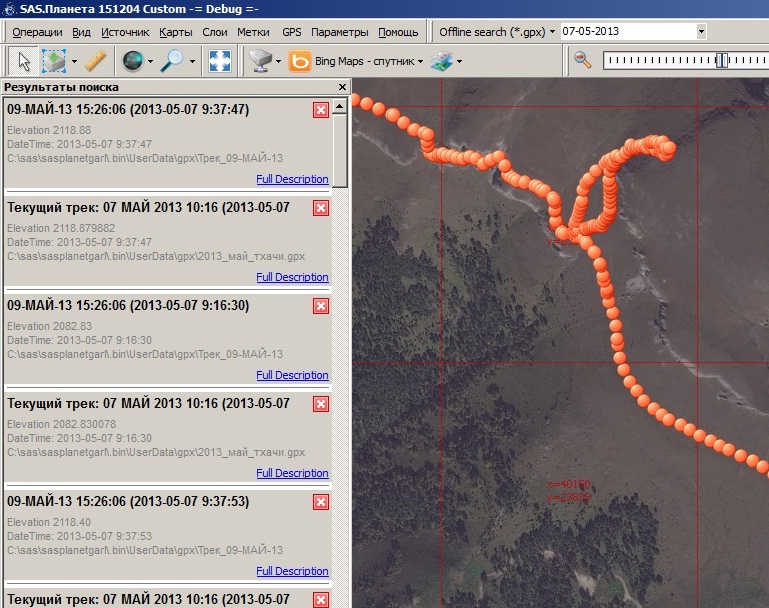Remove the first search result with red X
Image resolution: width=769 pixels, height=608 pixels.
click(320, 110)
